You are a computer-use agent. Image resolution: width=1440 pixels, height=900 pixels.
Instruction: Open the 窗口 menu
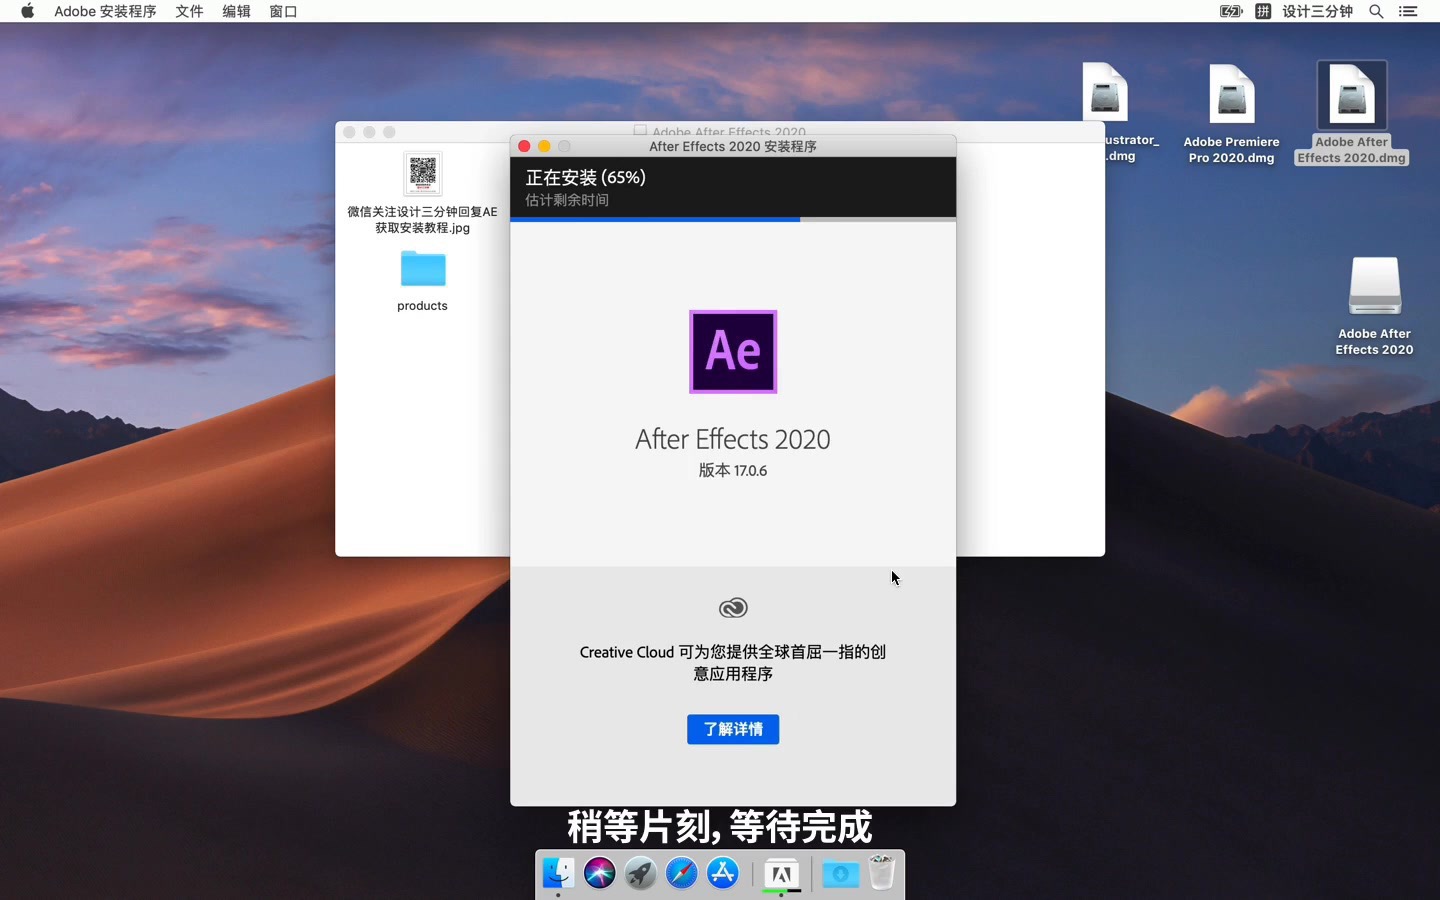(283, 11)
